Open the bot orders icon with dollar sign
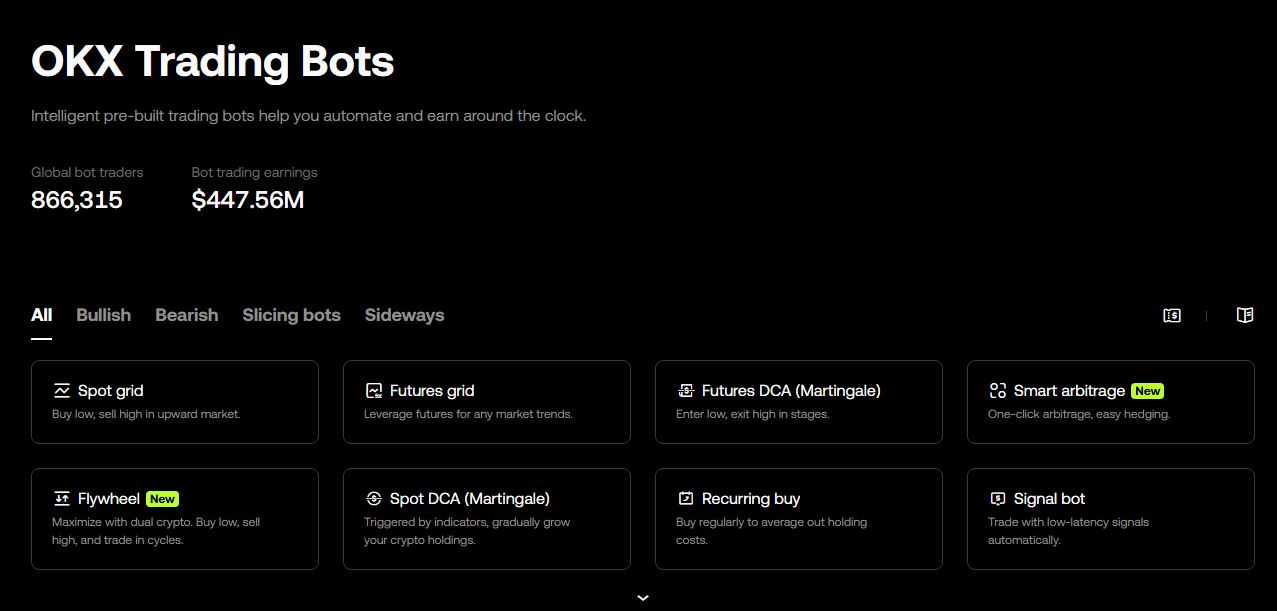 1172,315
